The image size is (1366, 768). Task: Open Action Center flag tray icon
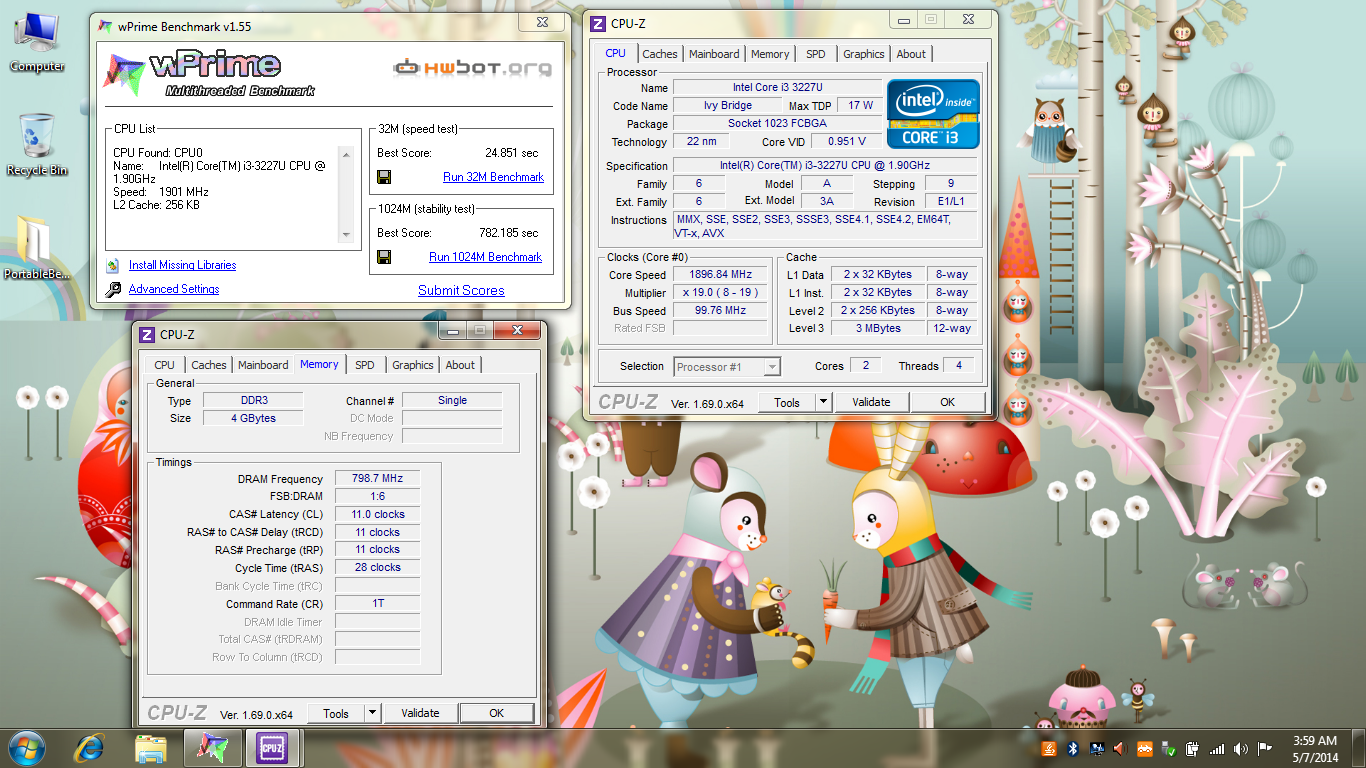[x=1265, y=748]
